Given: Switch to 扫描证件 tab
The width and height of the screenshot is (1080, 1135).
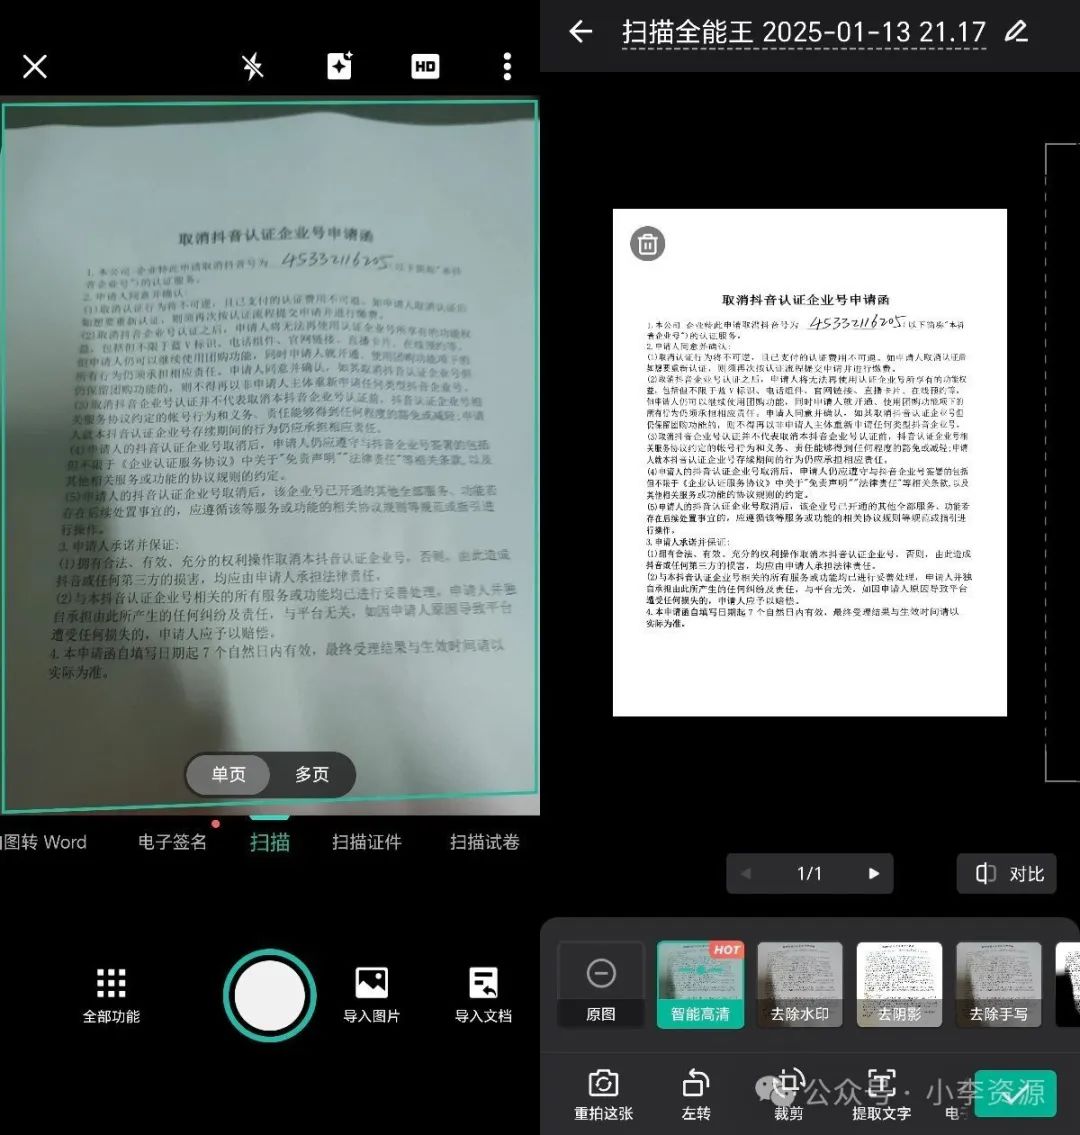Looking at the screenshot, I should pos(366,842).
